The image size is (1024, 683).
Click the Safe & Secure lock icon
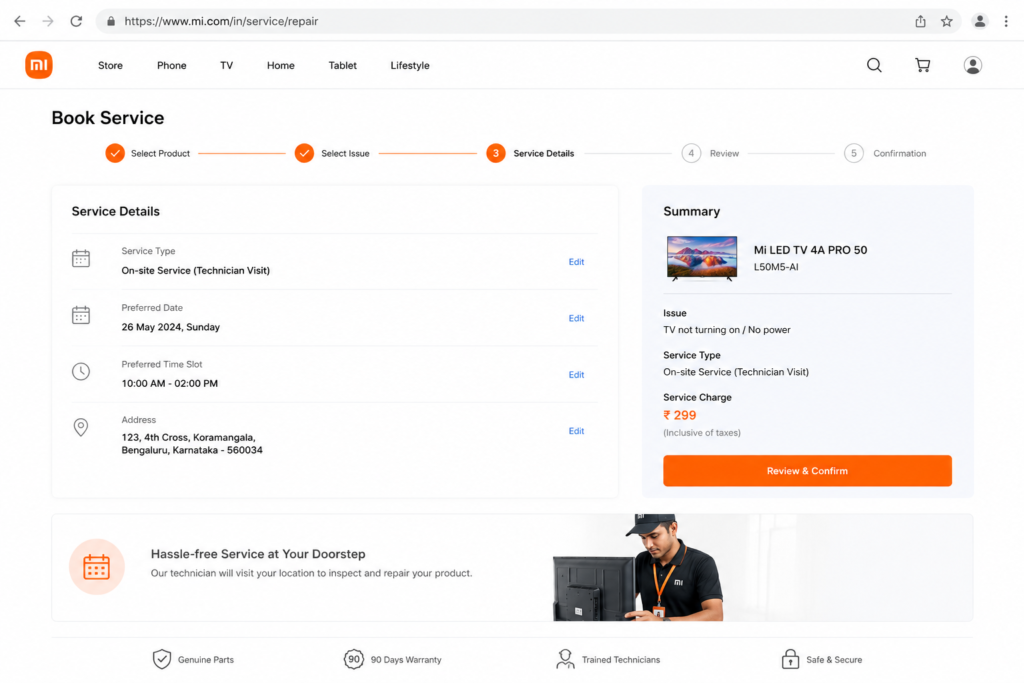click(790, 659)
